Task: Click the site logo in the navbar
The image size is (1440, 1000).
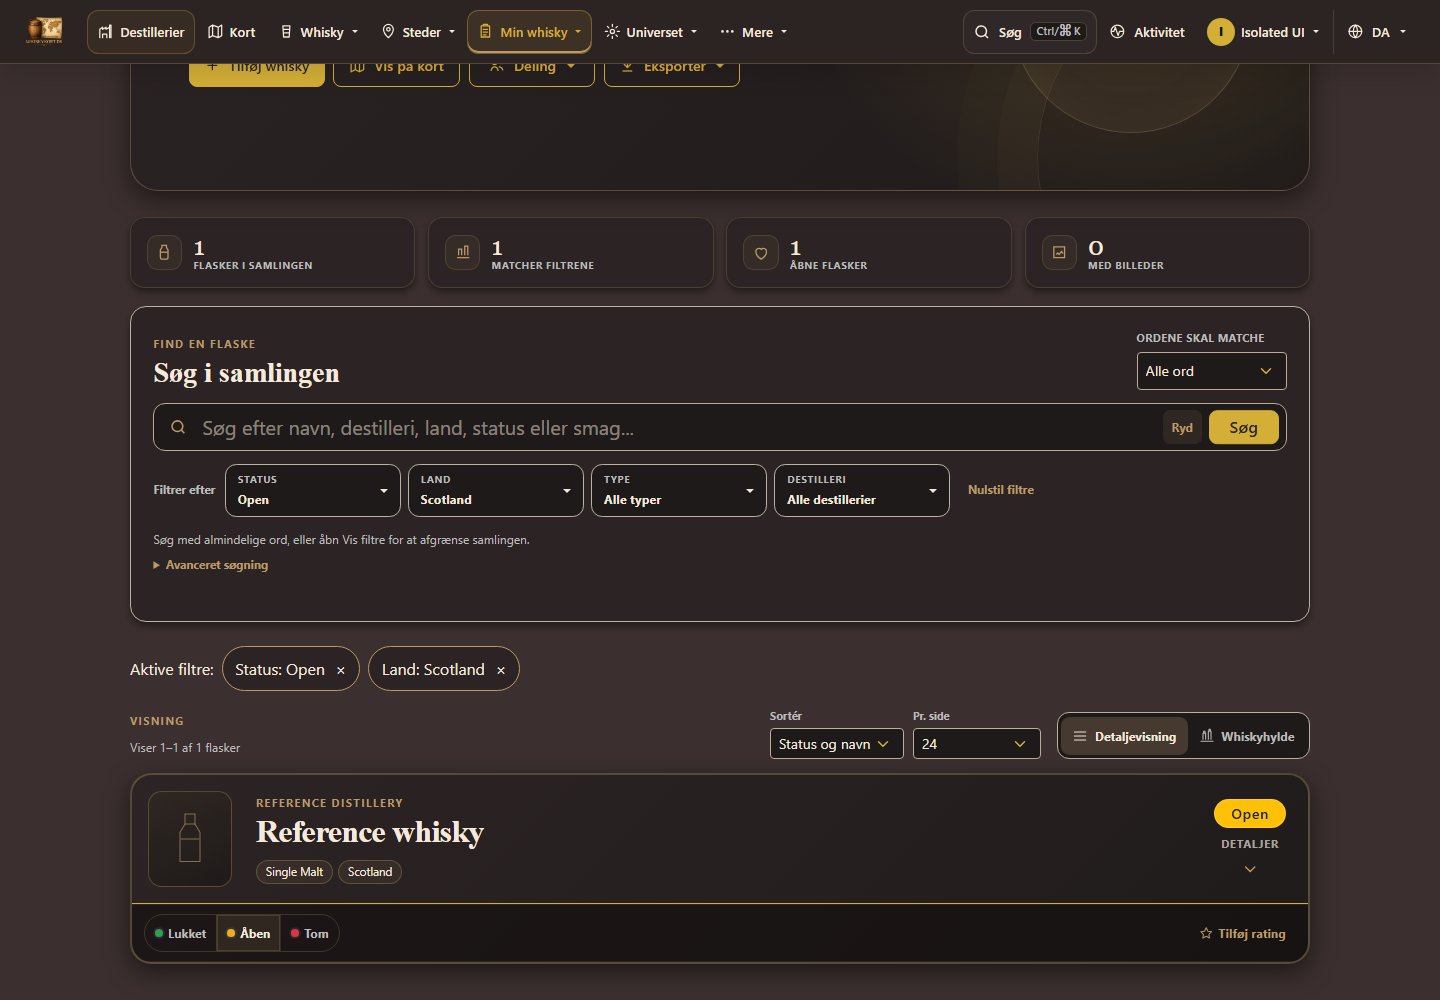Action: pyautogui.click(x=45, y=31)
